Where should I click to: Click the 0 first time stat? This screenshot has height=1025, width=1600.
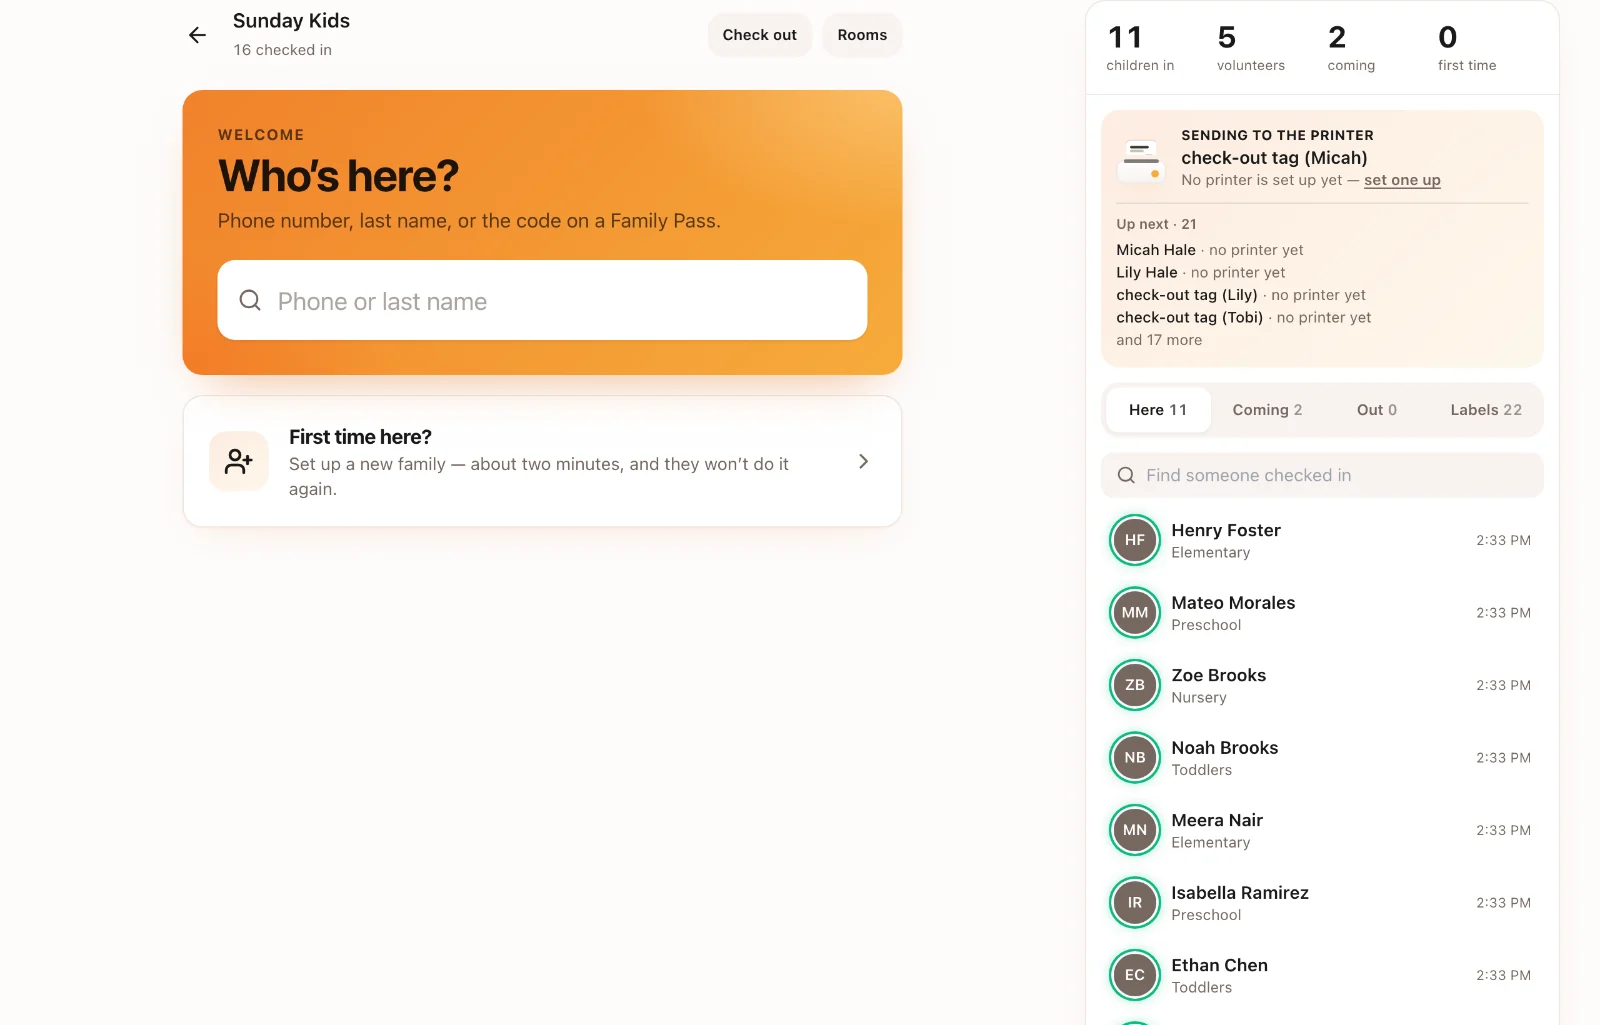click(1467, 48)
